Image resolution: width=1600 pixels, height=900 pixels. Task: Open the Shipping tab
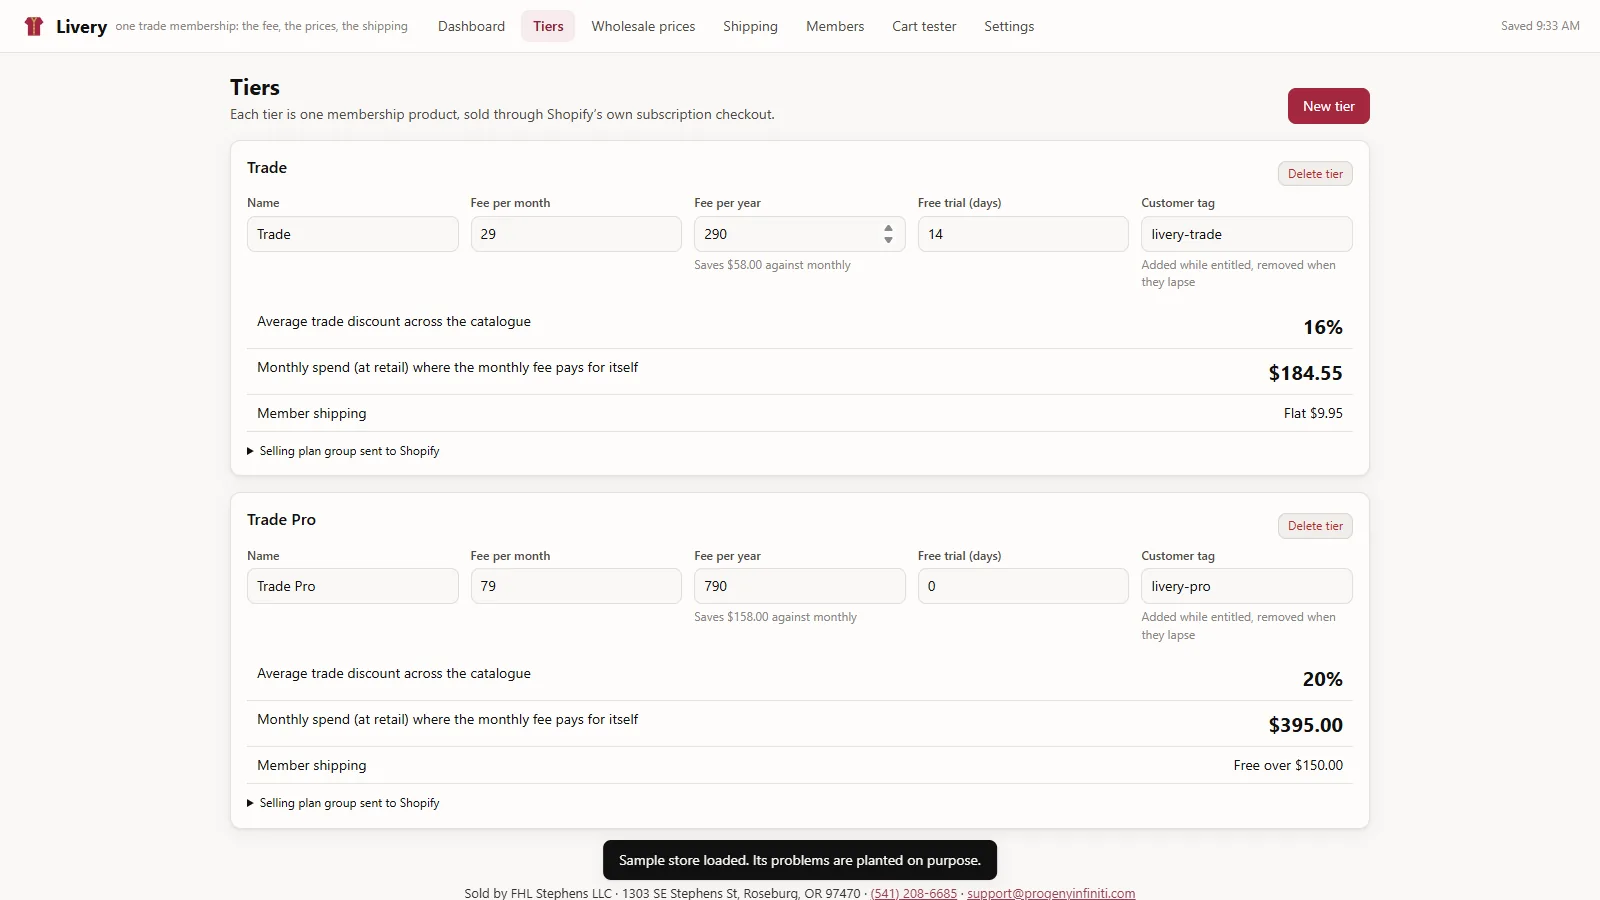pyautogui.click(x=750, y=26)
